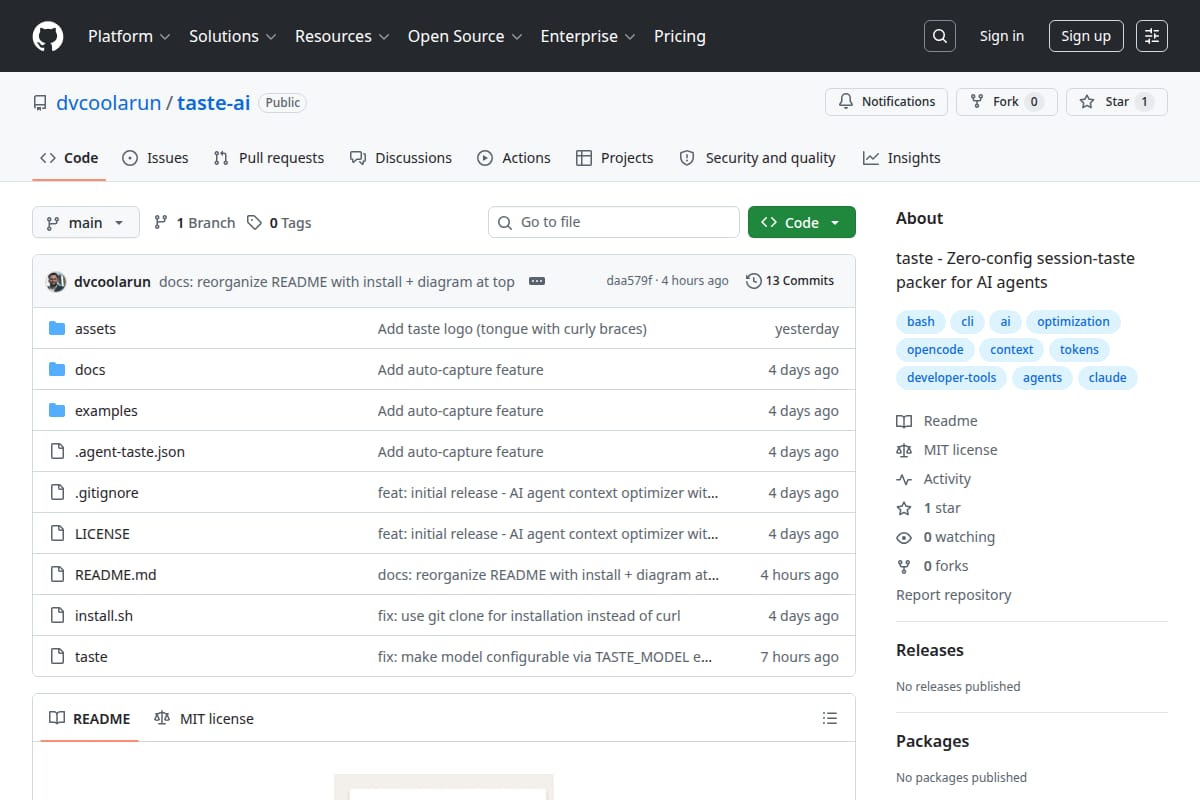
Task: Open dvcoolarun owner profile link
Action: (x=108, y=102)
